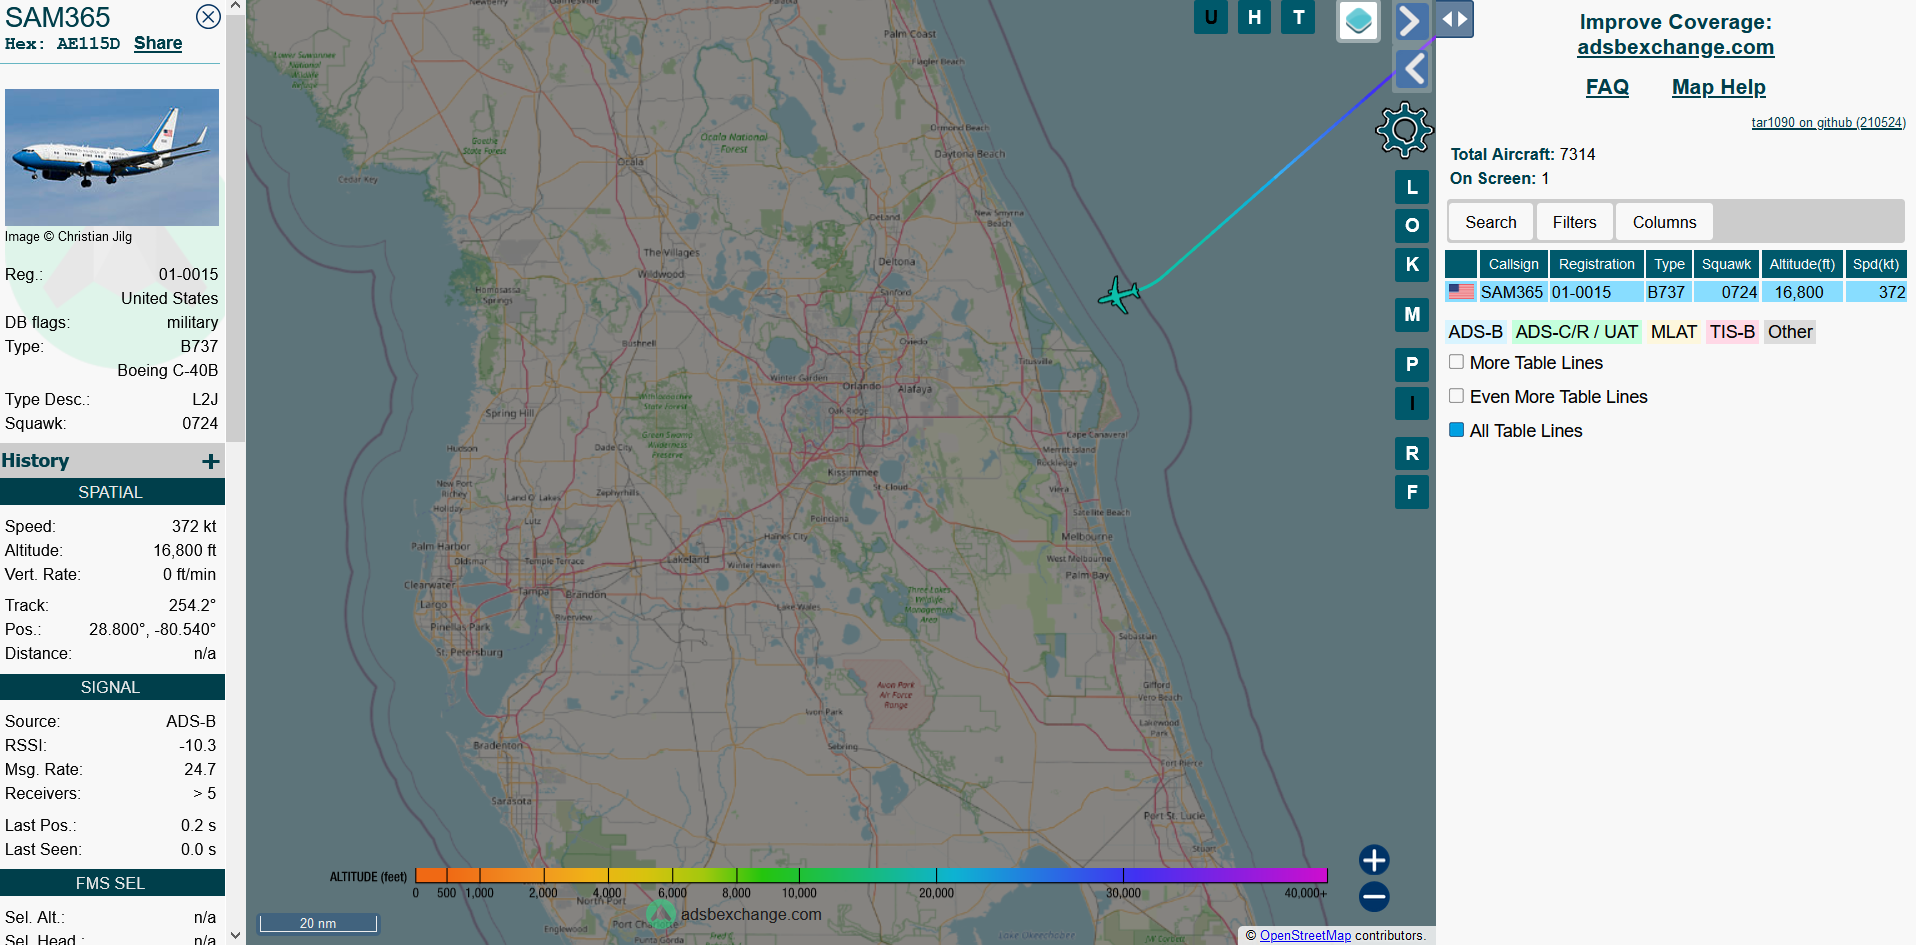1916x945 pixels.
Task: Toggle the H map button
Action: [1254, 17]
